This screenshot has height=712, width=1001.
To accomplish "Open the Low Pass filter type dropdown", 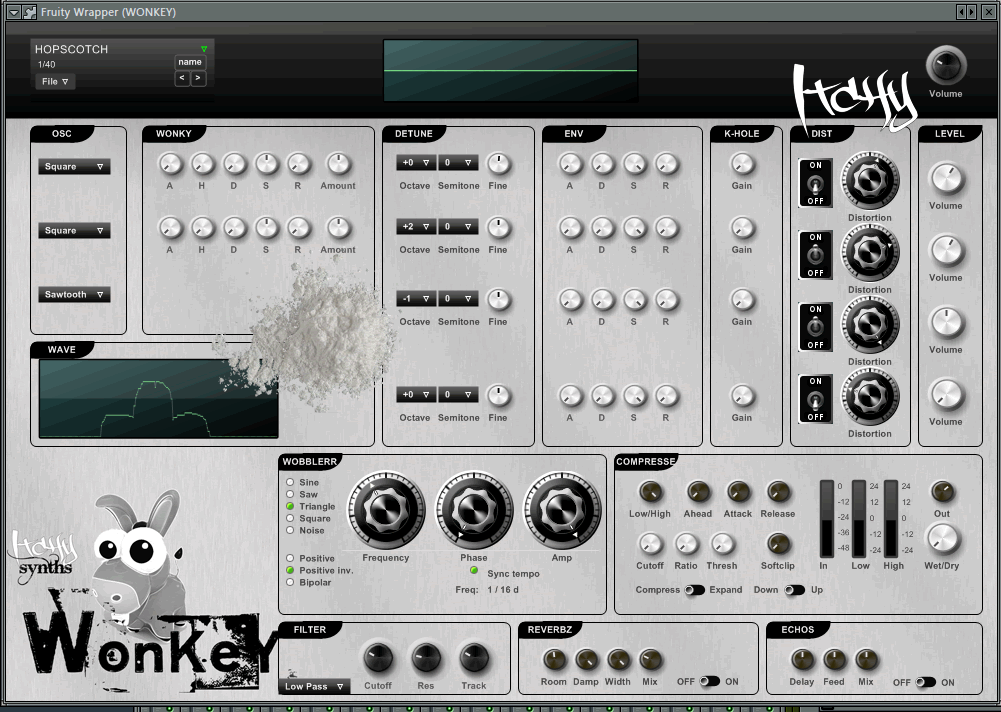I will click(314, 686).
